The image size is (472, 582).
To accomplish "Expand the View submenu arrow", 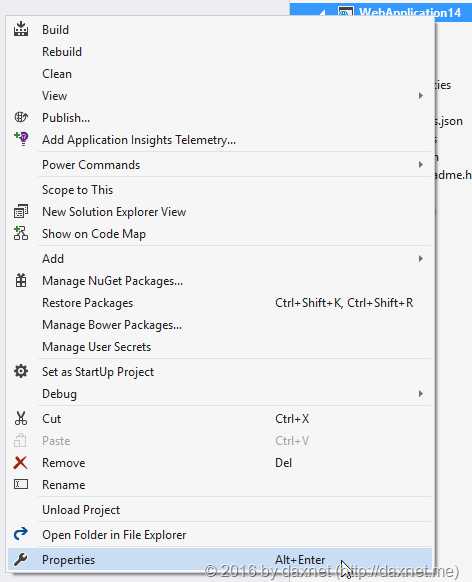I will [420, 96].
